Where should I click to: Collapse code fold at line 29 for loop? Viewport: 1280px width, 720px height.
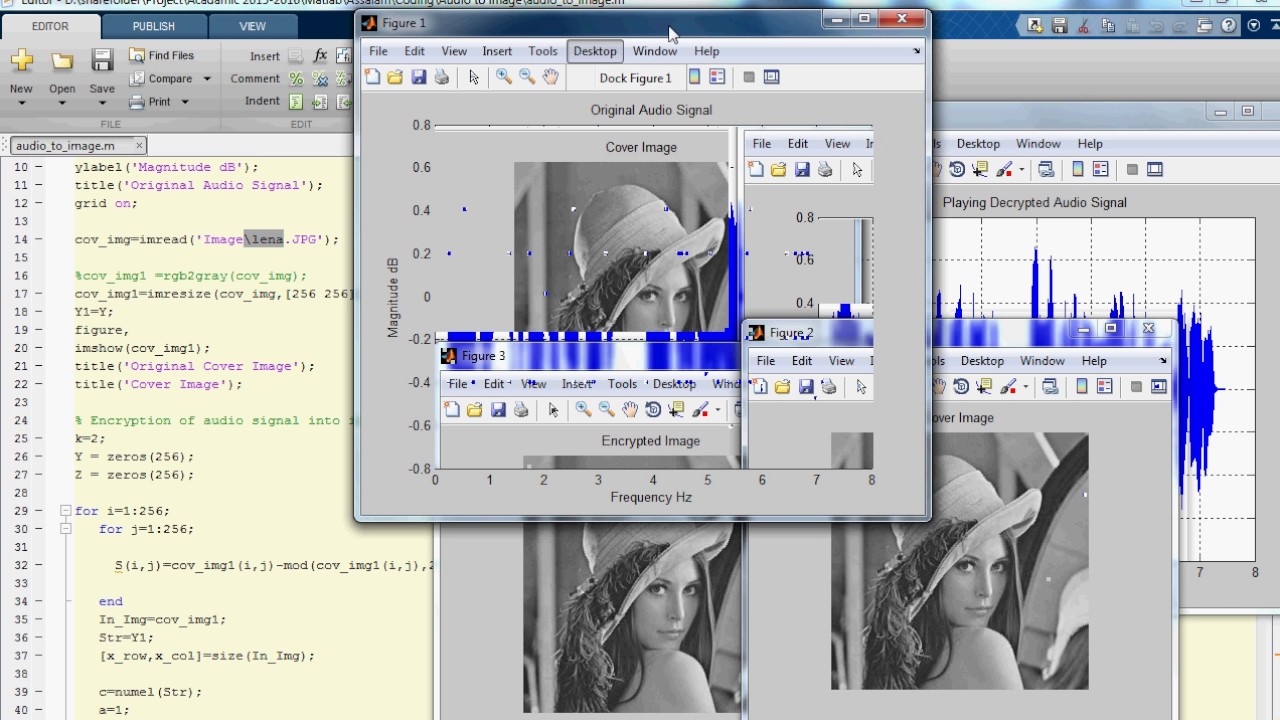(x=65, y=511)
